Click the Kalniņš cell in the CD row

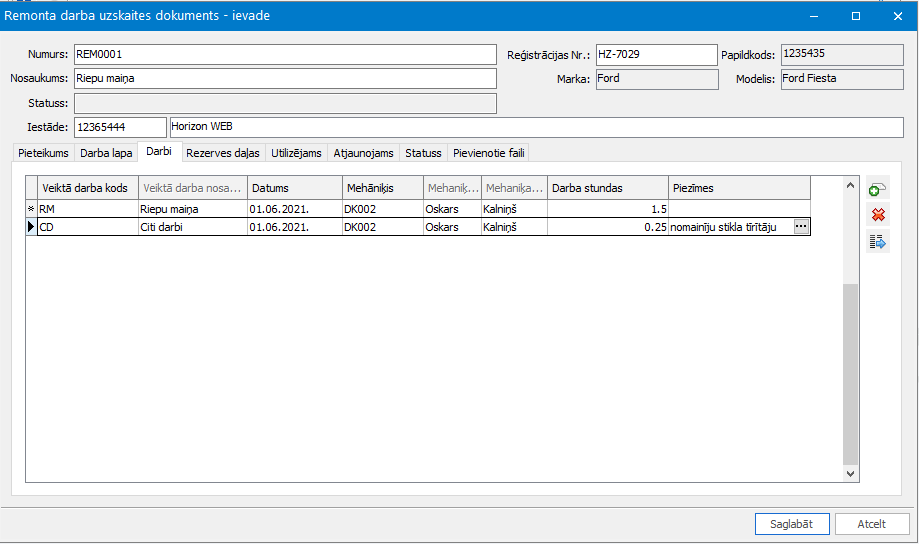(x=515, y=227)
